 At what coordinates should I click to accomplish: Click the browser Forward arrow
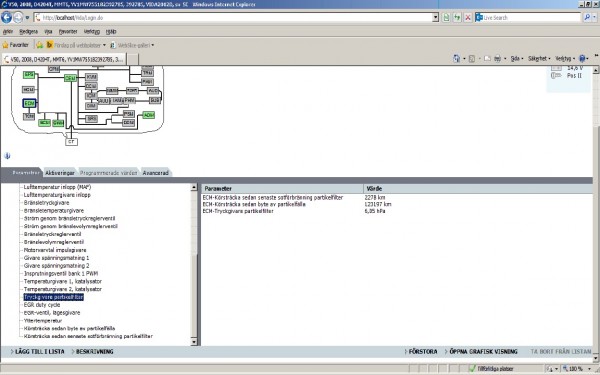click(18, 18)
